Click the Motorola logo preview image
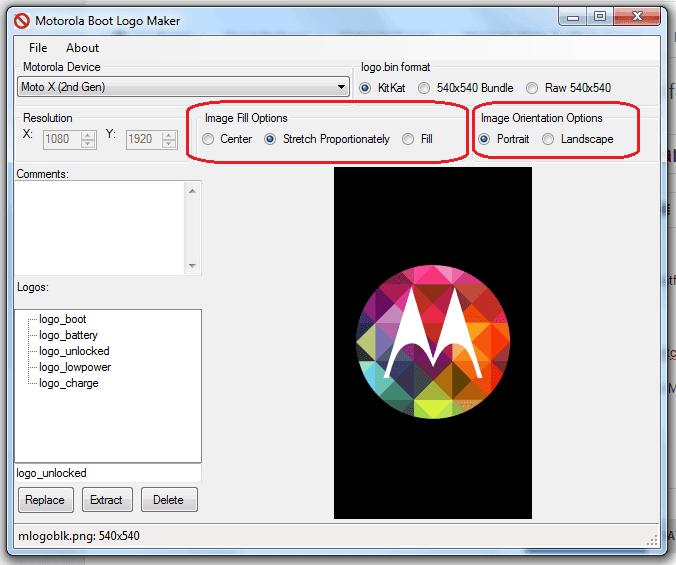Image resolution: width=676 pixels, height=565 pixels. [x=433, y=343]
